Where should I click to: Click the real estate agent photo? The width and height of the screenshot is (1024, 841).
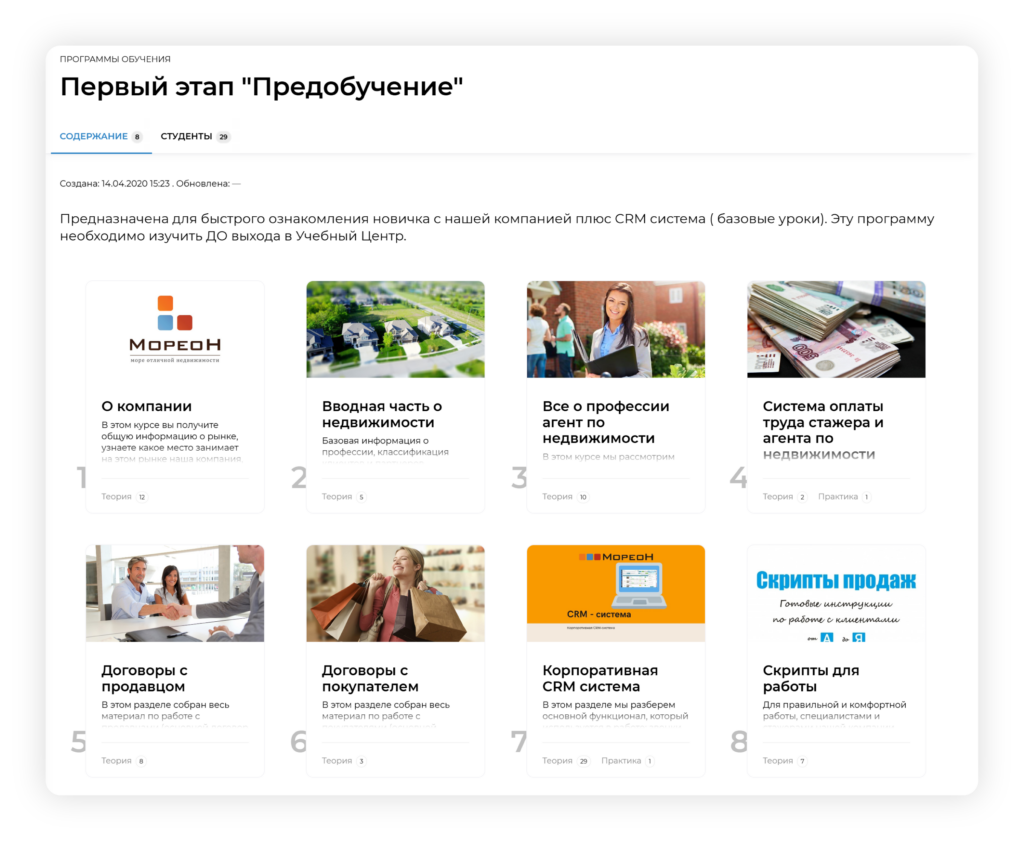tap(616, 329)
